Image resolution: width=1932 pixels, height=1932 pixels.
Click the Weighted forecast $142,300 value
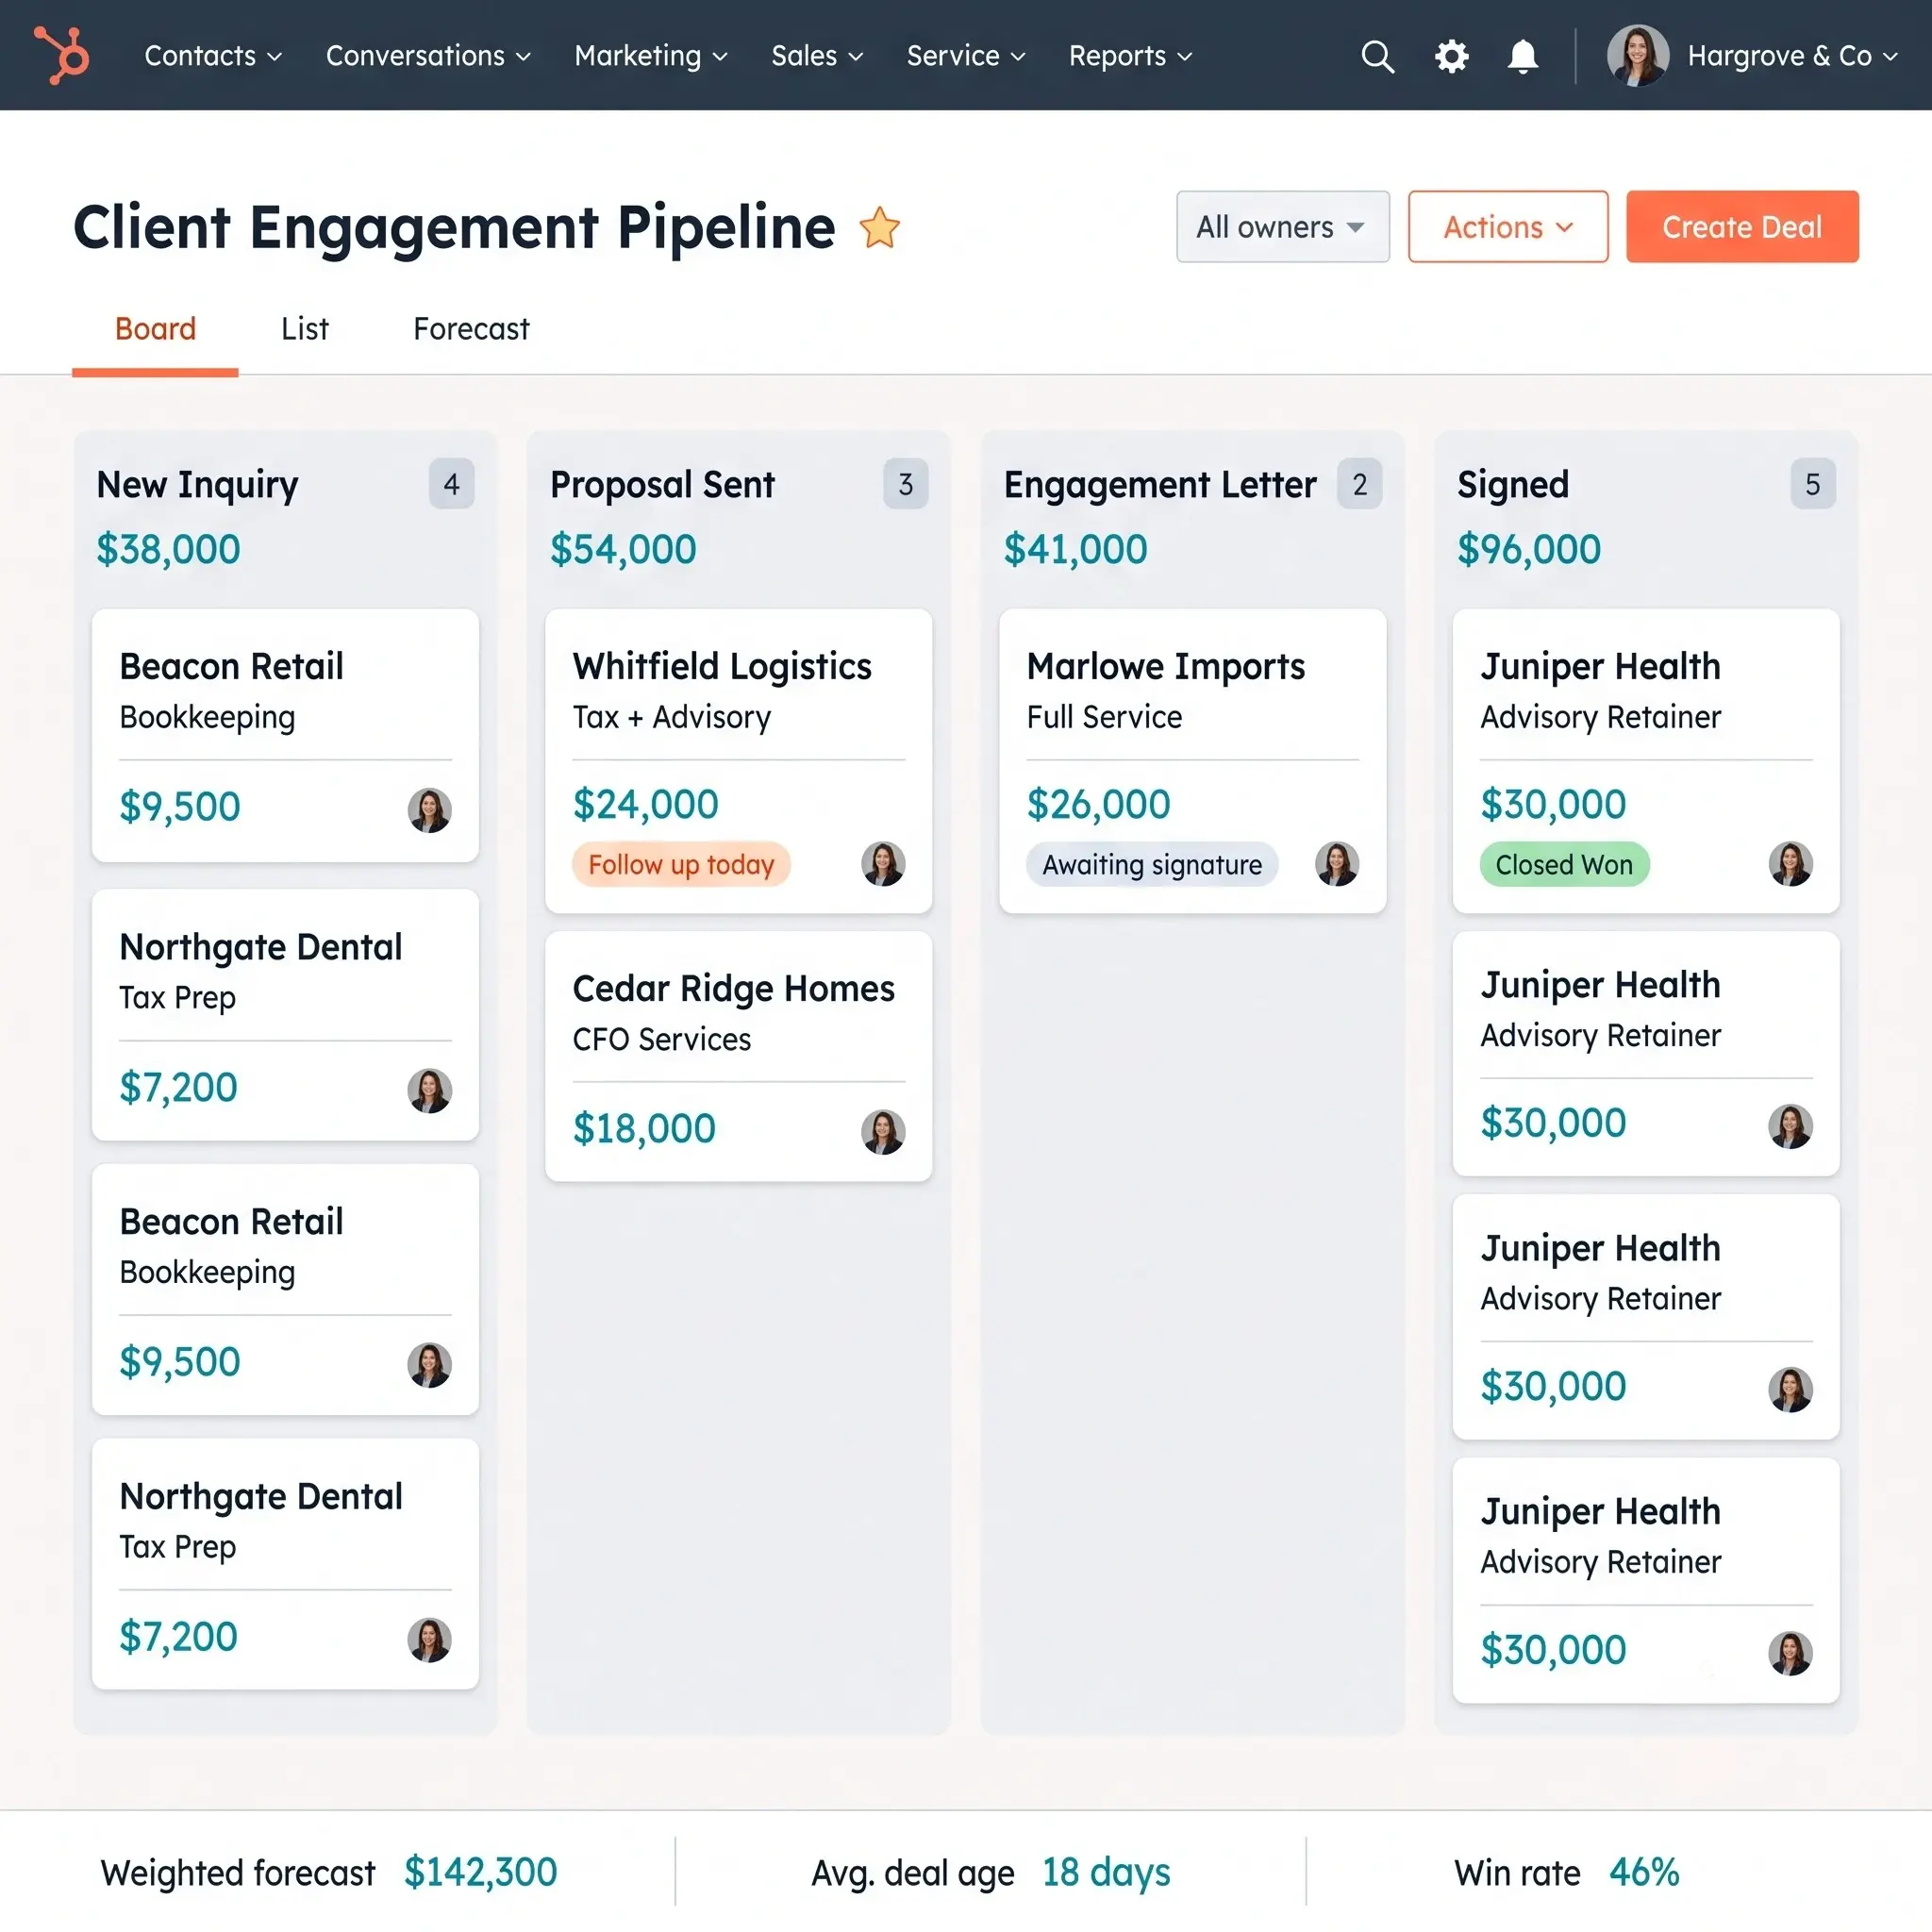[480, 1872]
